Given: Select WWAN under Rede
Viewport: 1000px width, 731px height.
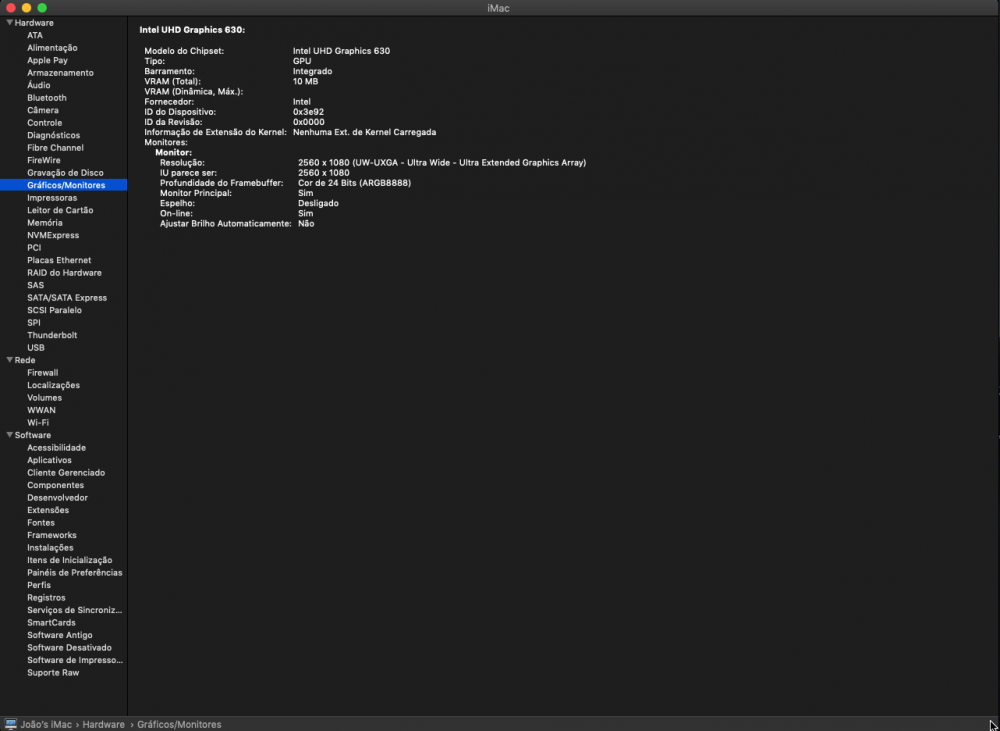Looking at the screenshot, I should [41, 410].
